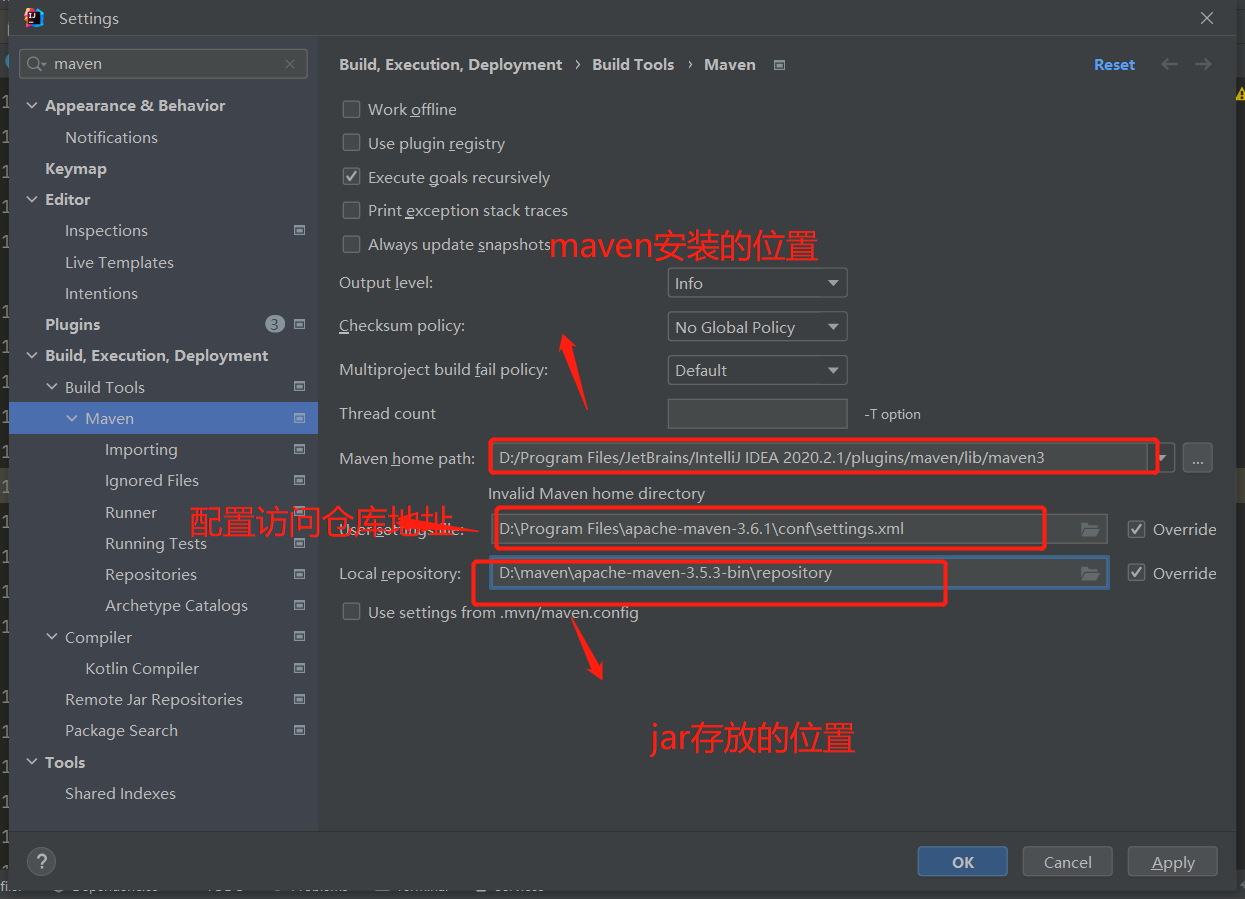Click the settings search box
The width and height of the screenshot is (1245, 899).
pos(163,64)
